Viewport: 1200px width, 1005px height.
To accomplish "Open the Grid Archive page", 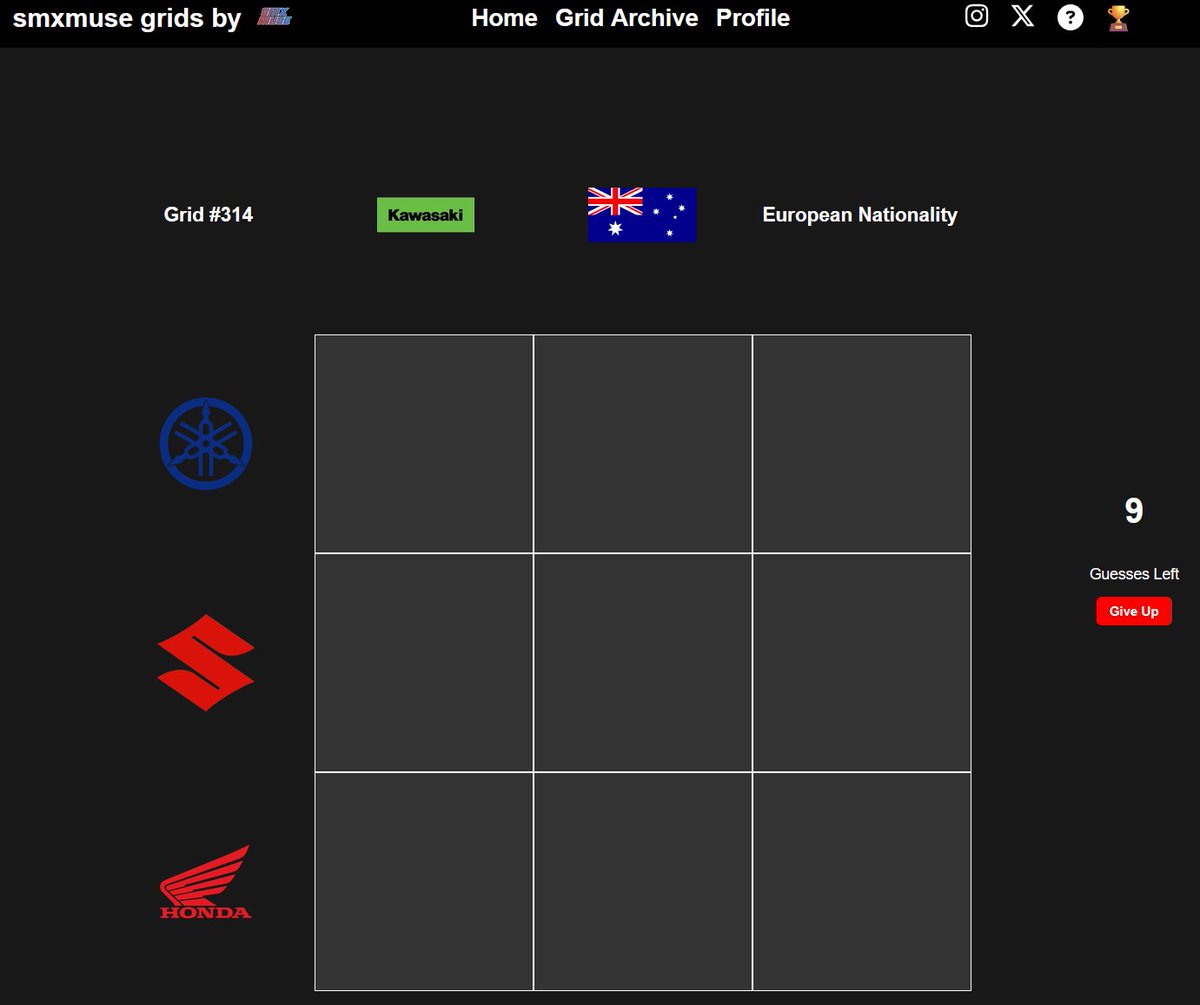I will (627, 18).
